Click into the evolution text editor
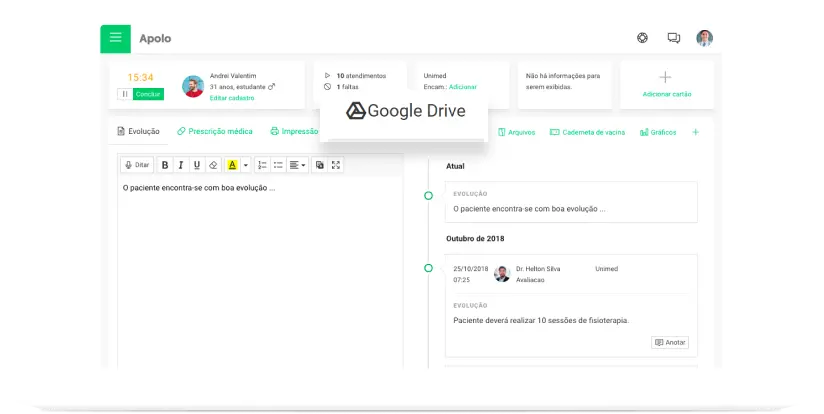The width and height of the screenshot is (824, 414). point(260,272)
